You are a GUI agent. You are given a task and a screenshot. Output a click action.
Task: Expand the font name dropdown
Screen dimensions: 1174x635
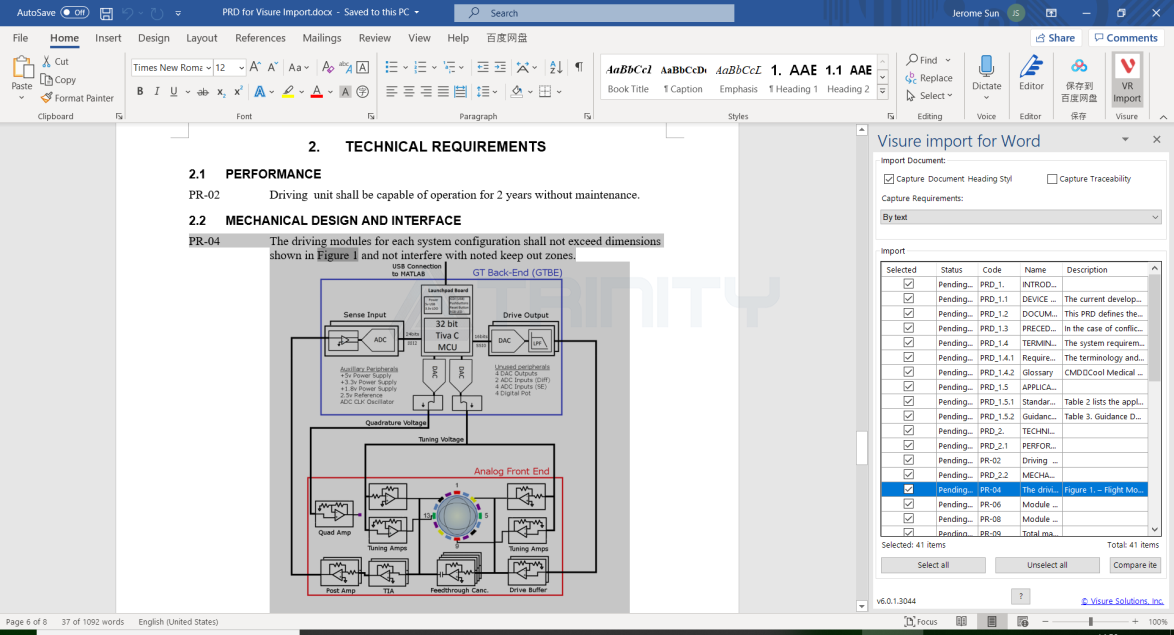click(207, 68)
